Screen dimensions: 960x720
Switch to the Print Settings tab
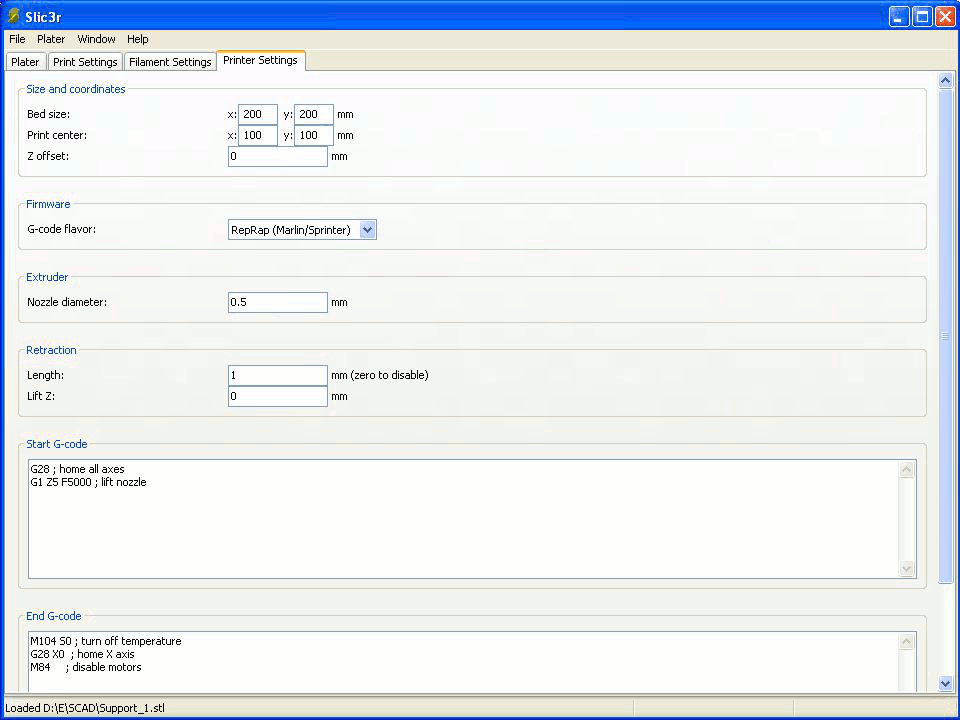(85, 62)
